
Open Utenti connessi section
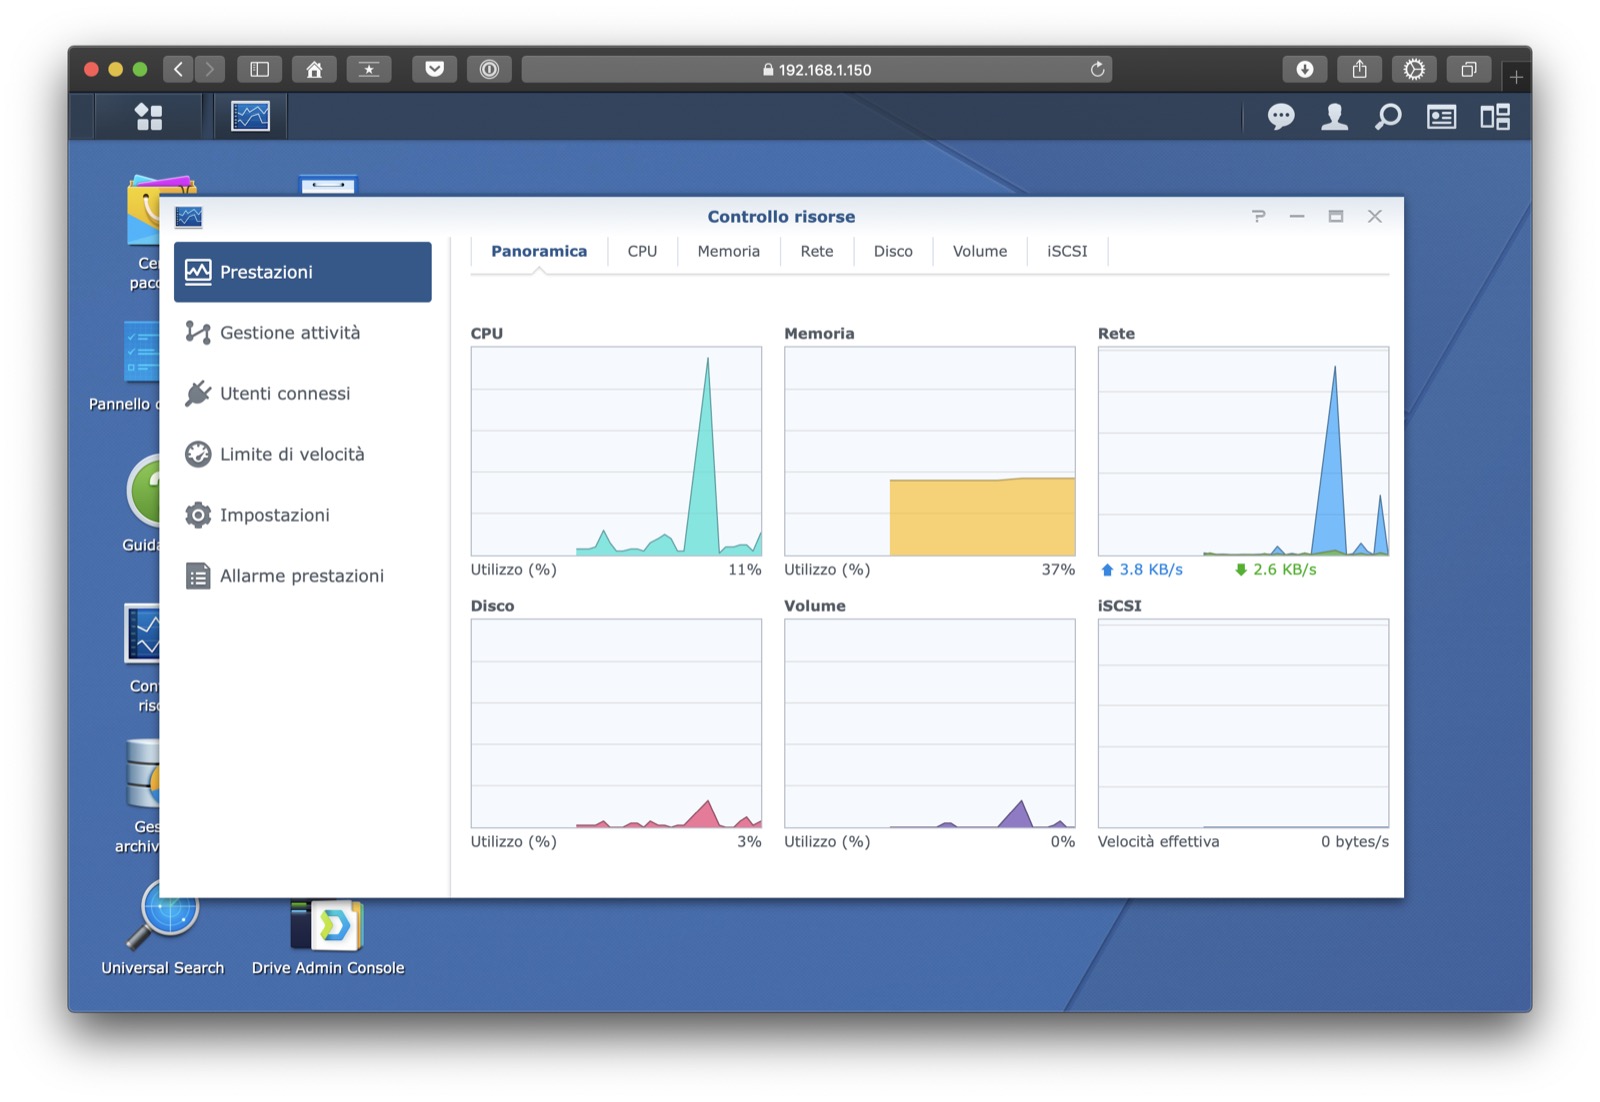click(285, 394)
